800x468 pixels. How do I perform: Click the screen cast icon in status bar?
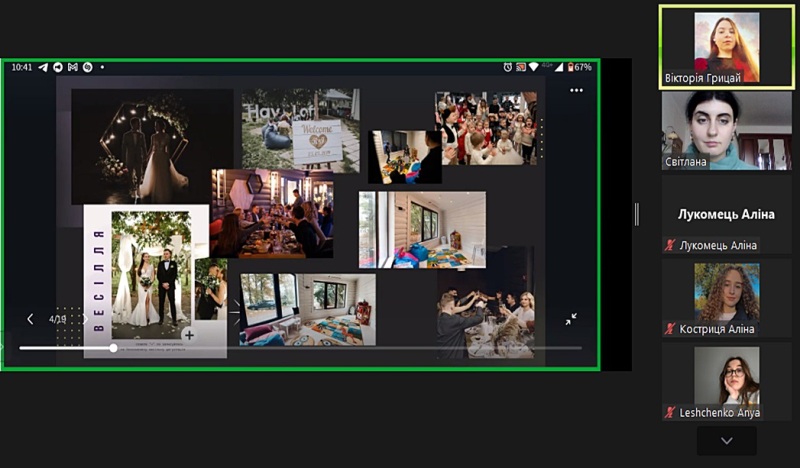(520, 67)
